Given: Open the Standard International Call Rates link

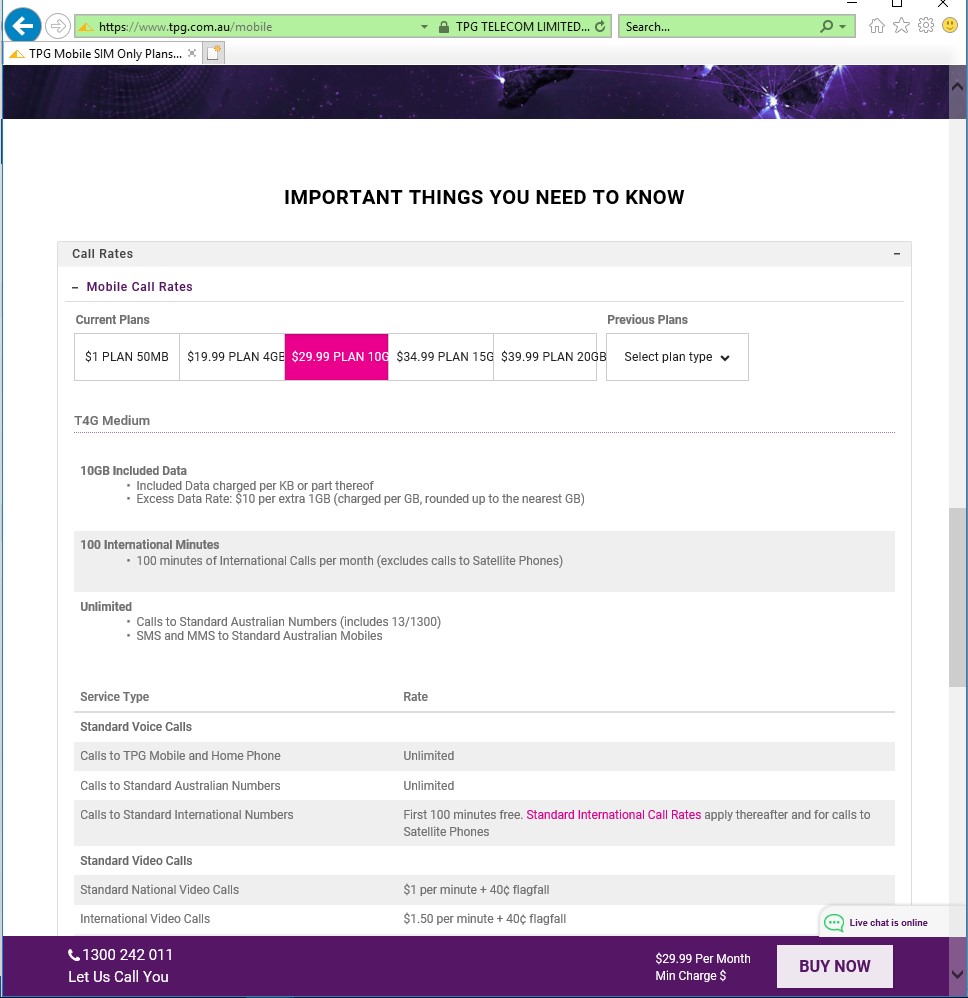Looking at the screenshot, I should point(614,815).
